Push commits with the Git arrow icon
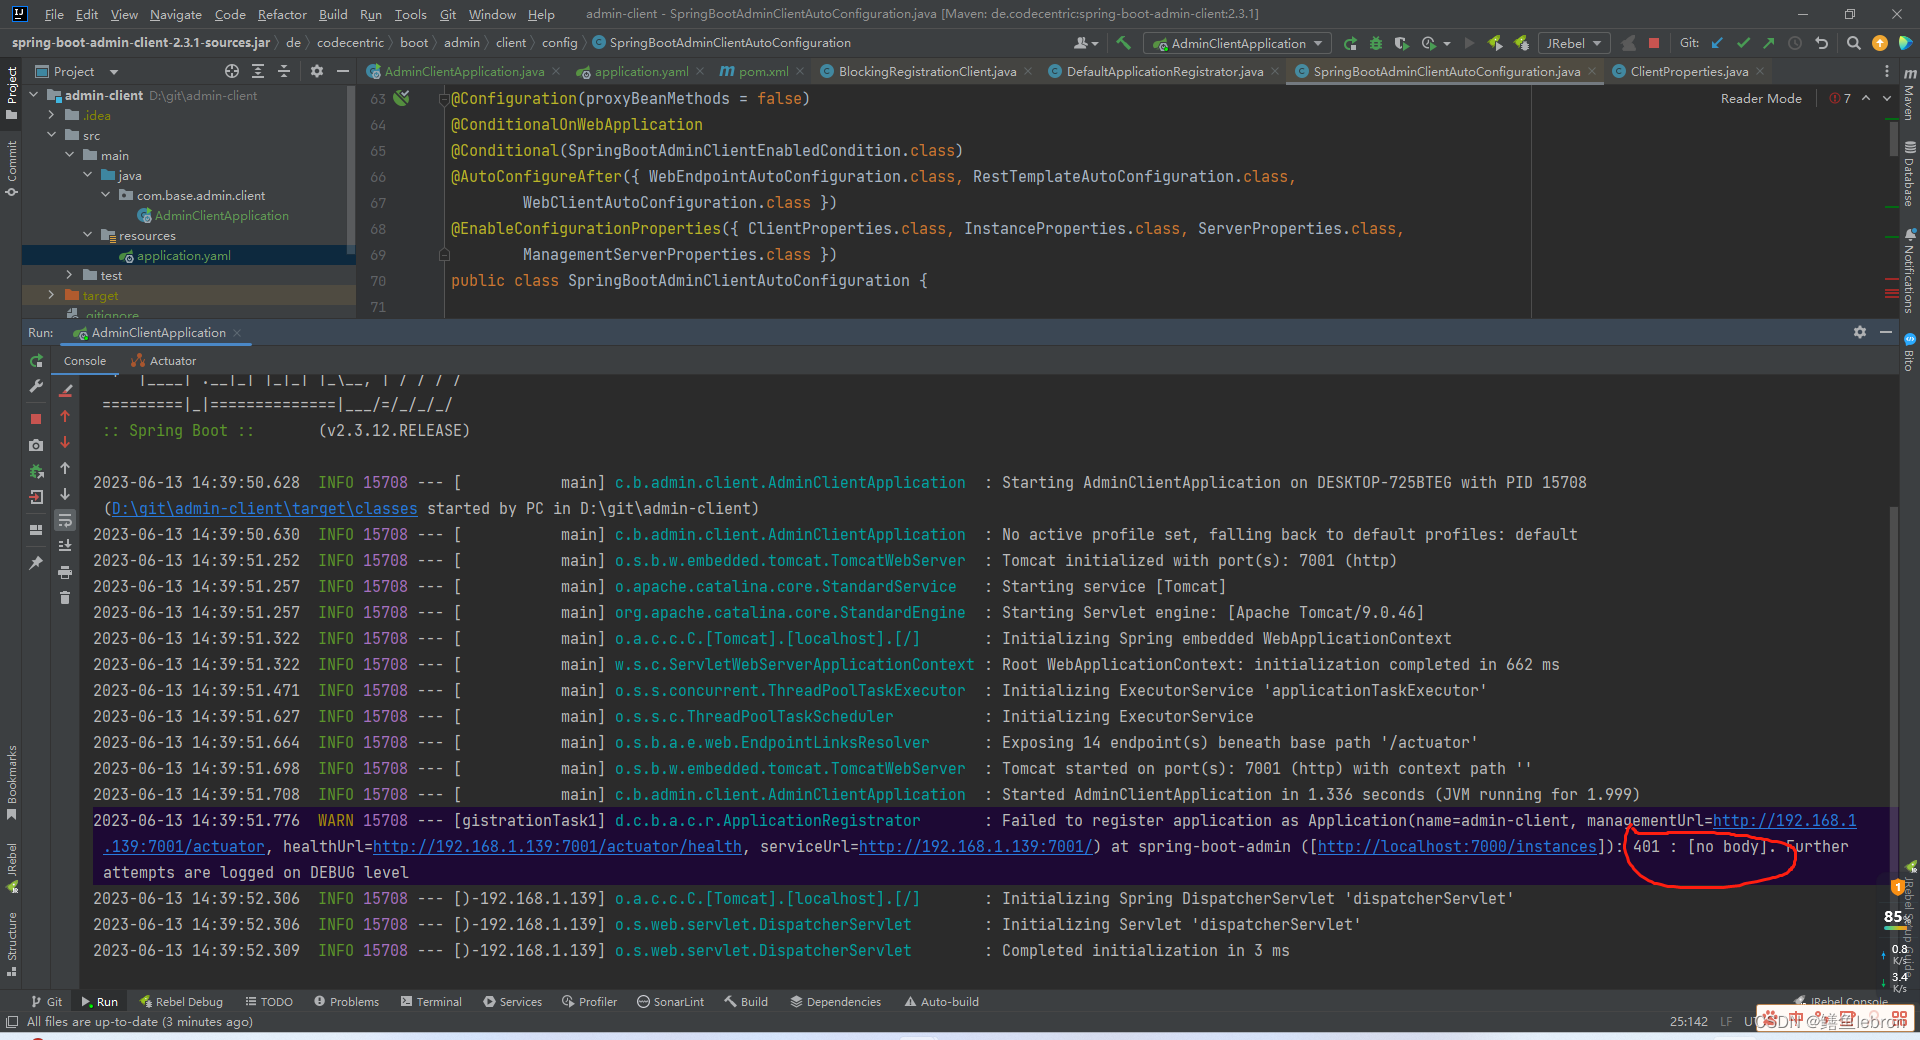1920x1040 pixels. tap(1767, 43)
